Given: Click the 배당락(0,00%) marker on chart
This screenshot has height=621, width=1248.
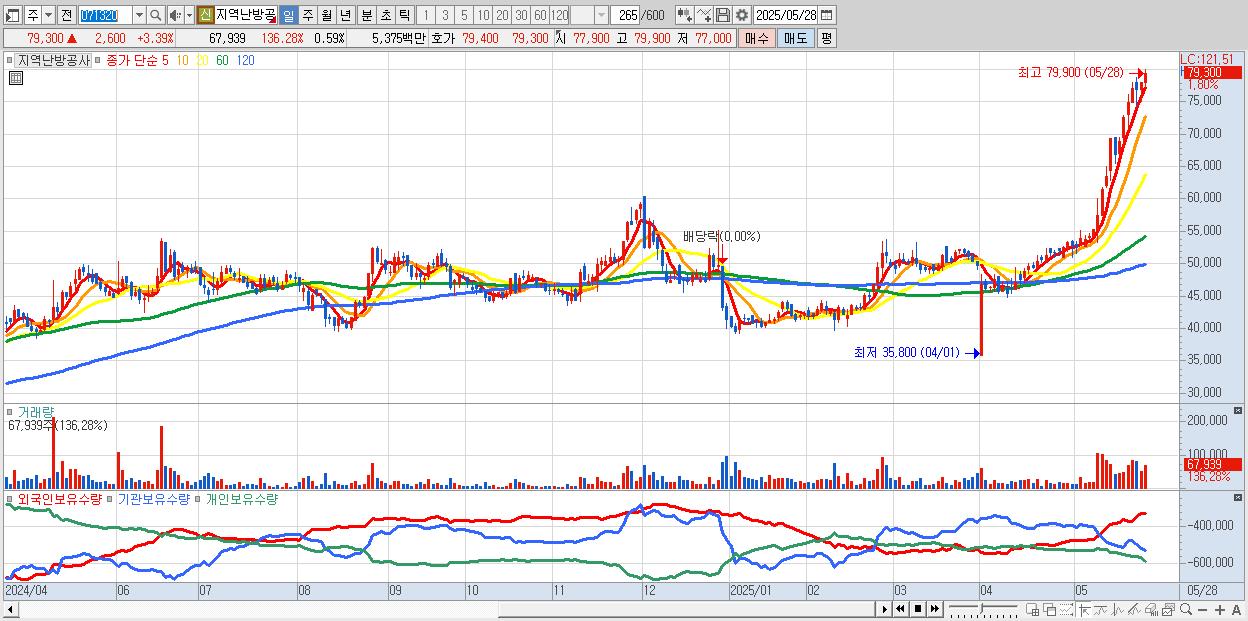Looking at the screenshot, I should [721, 237].
